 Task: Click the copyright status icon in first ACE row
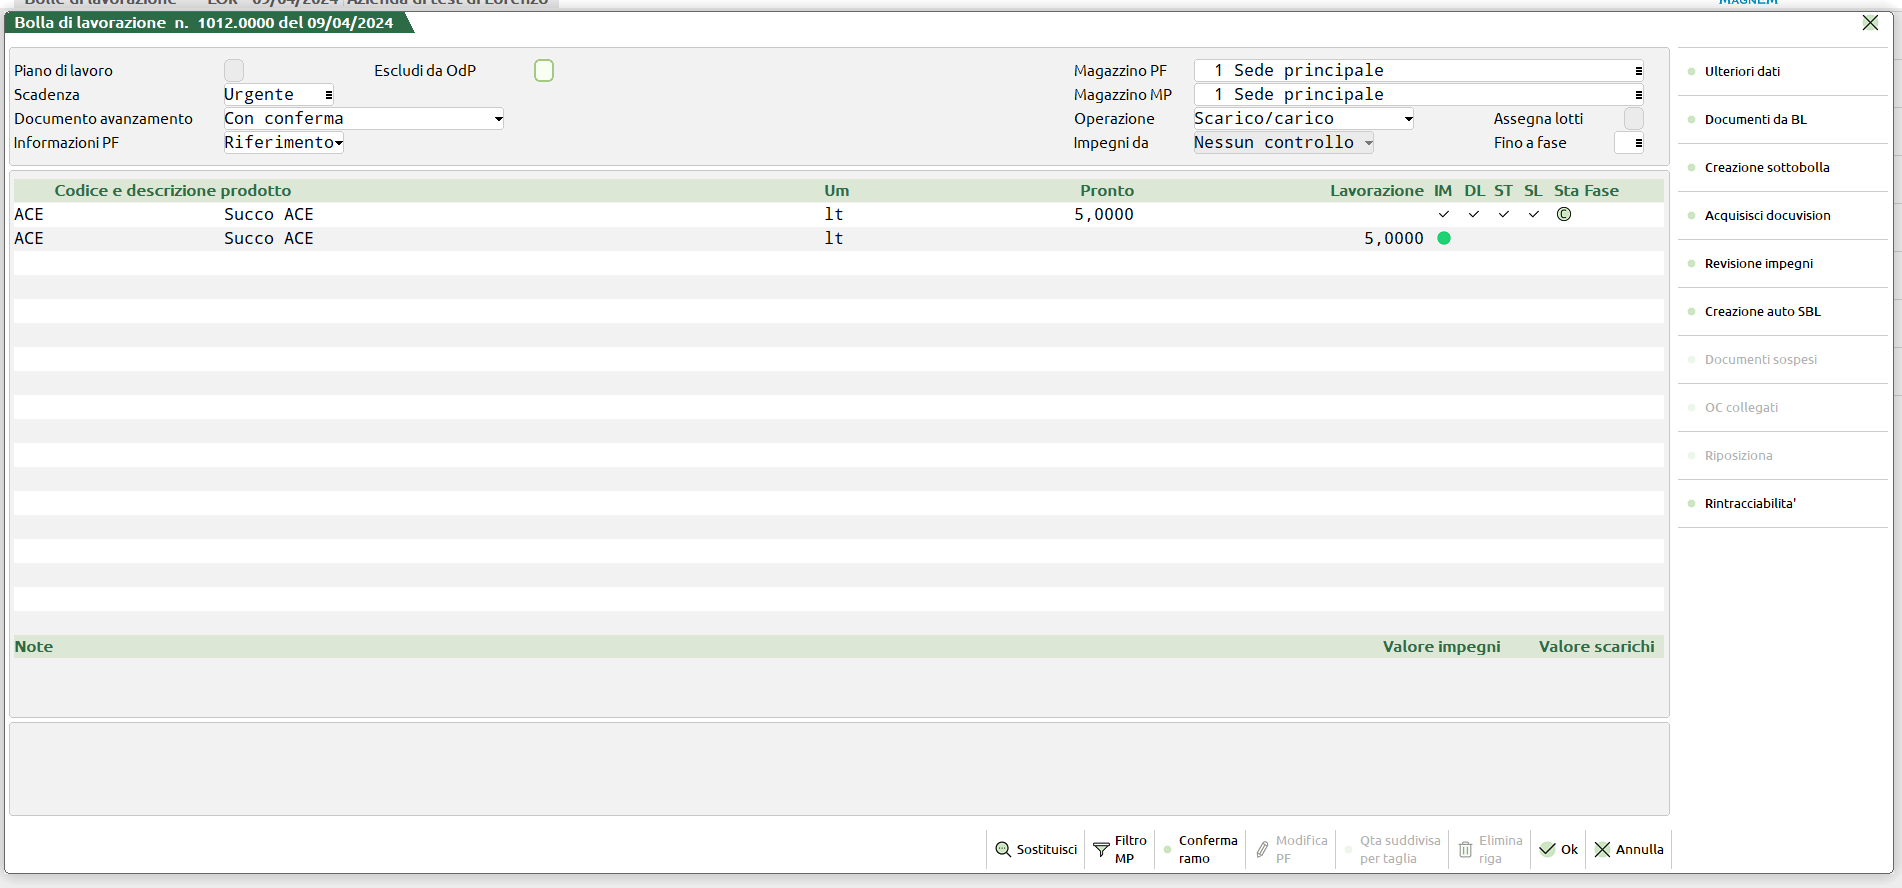pyautogui.click(x=1564, y=214)
